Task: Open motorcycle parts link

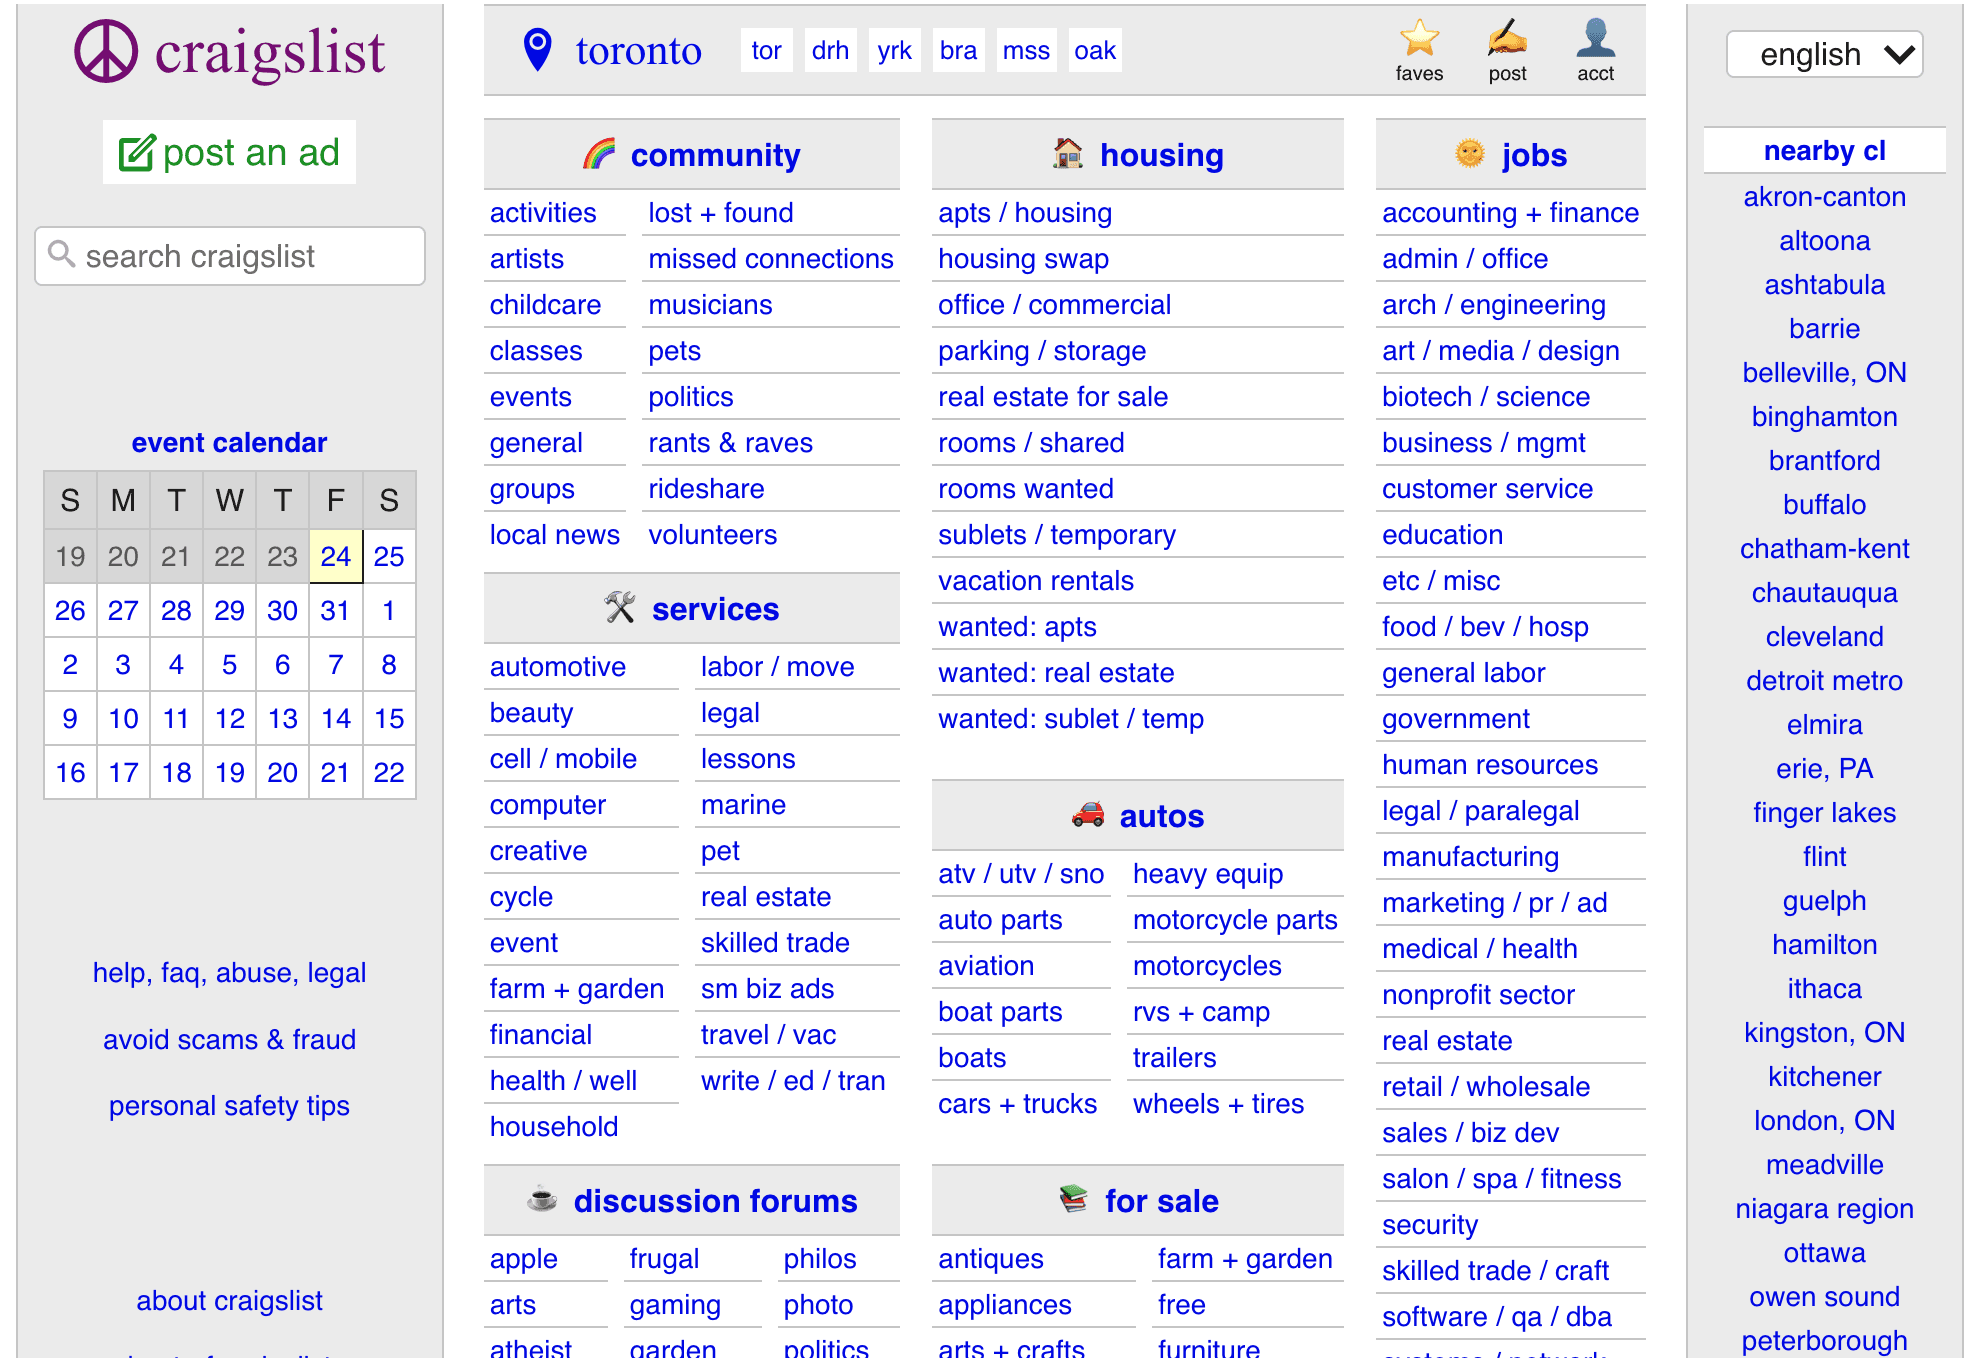Action: [1235, 919]
